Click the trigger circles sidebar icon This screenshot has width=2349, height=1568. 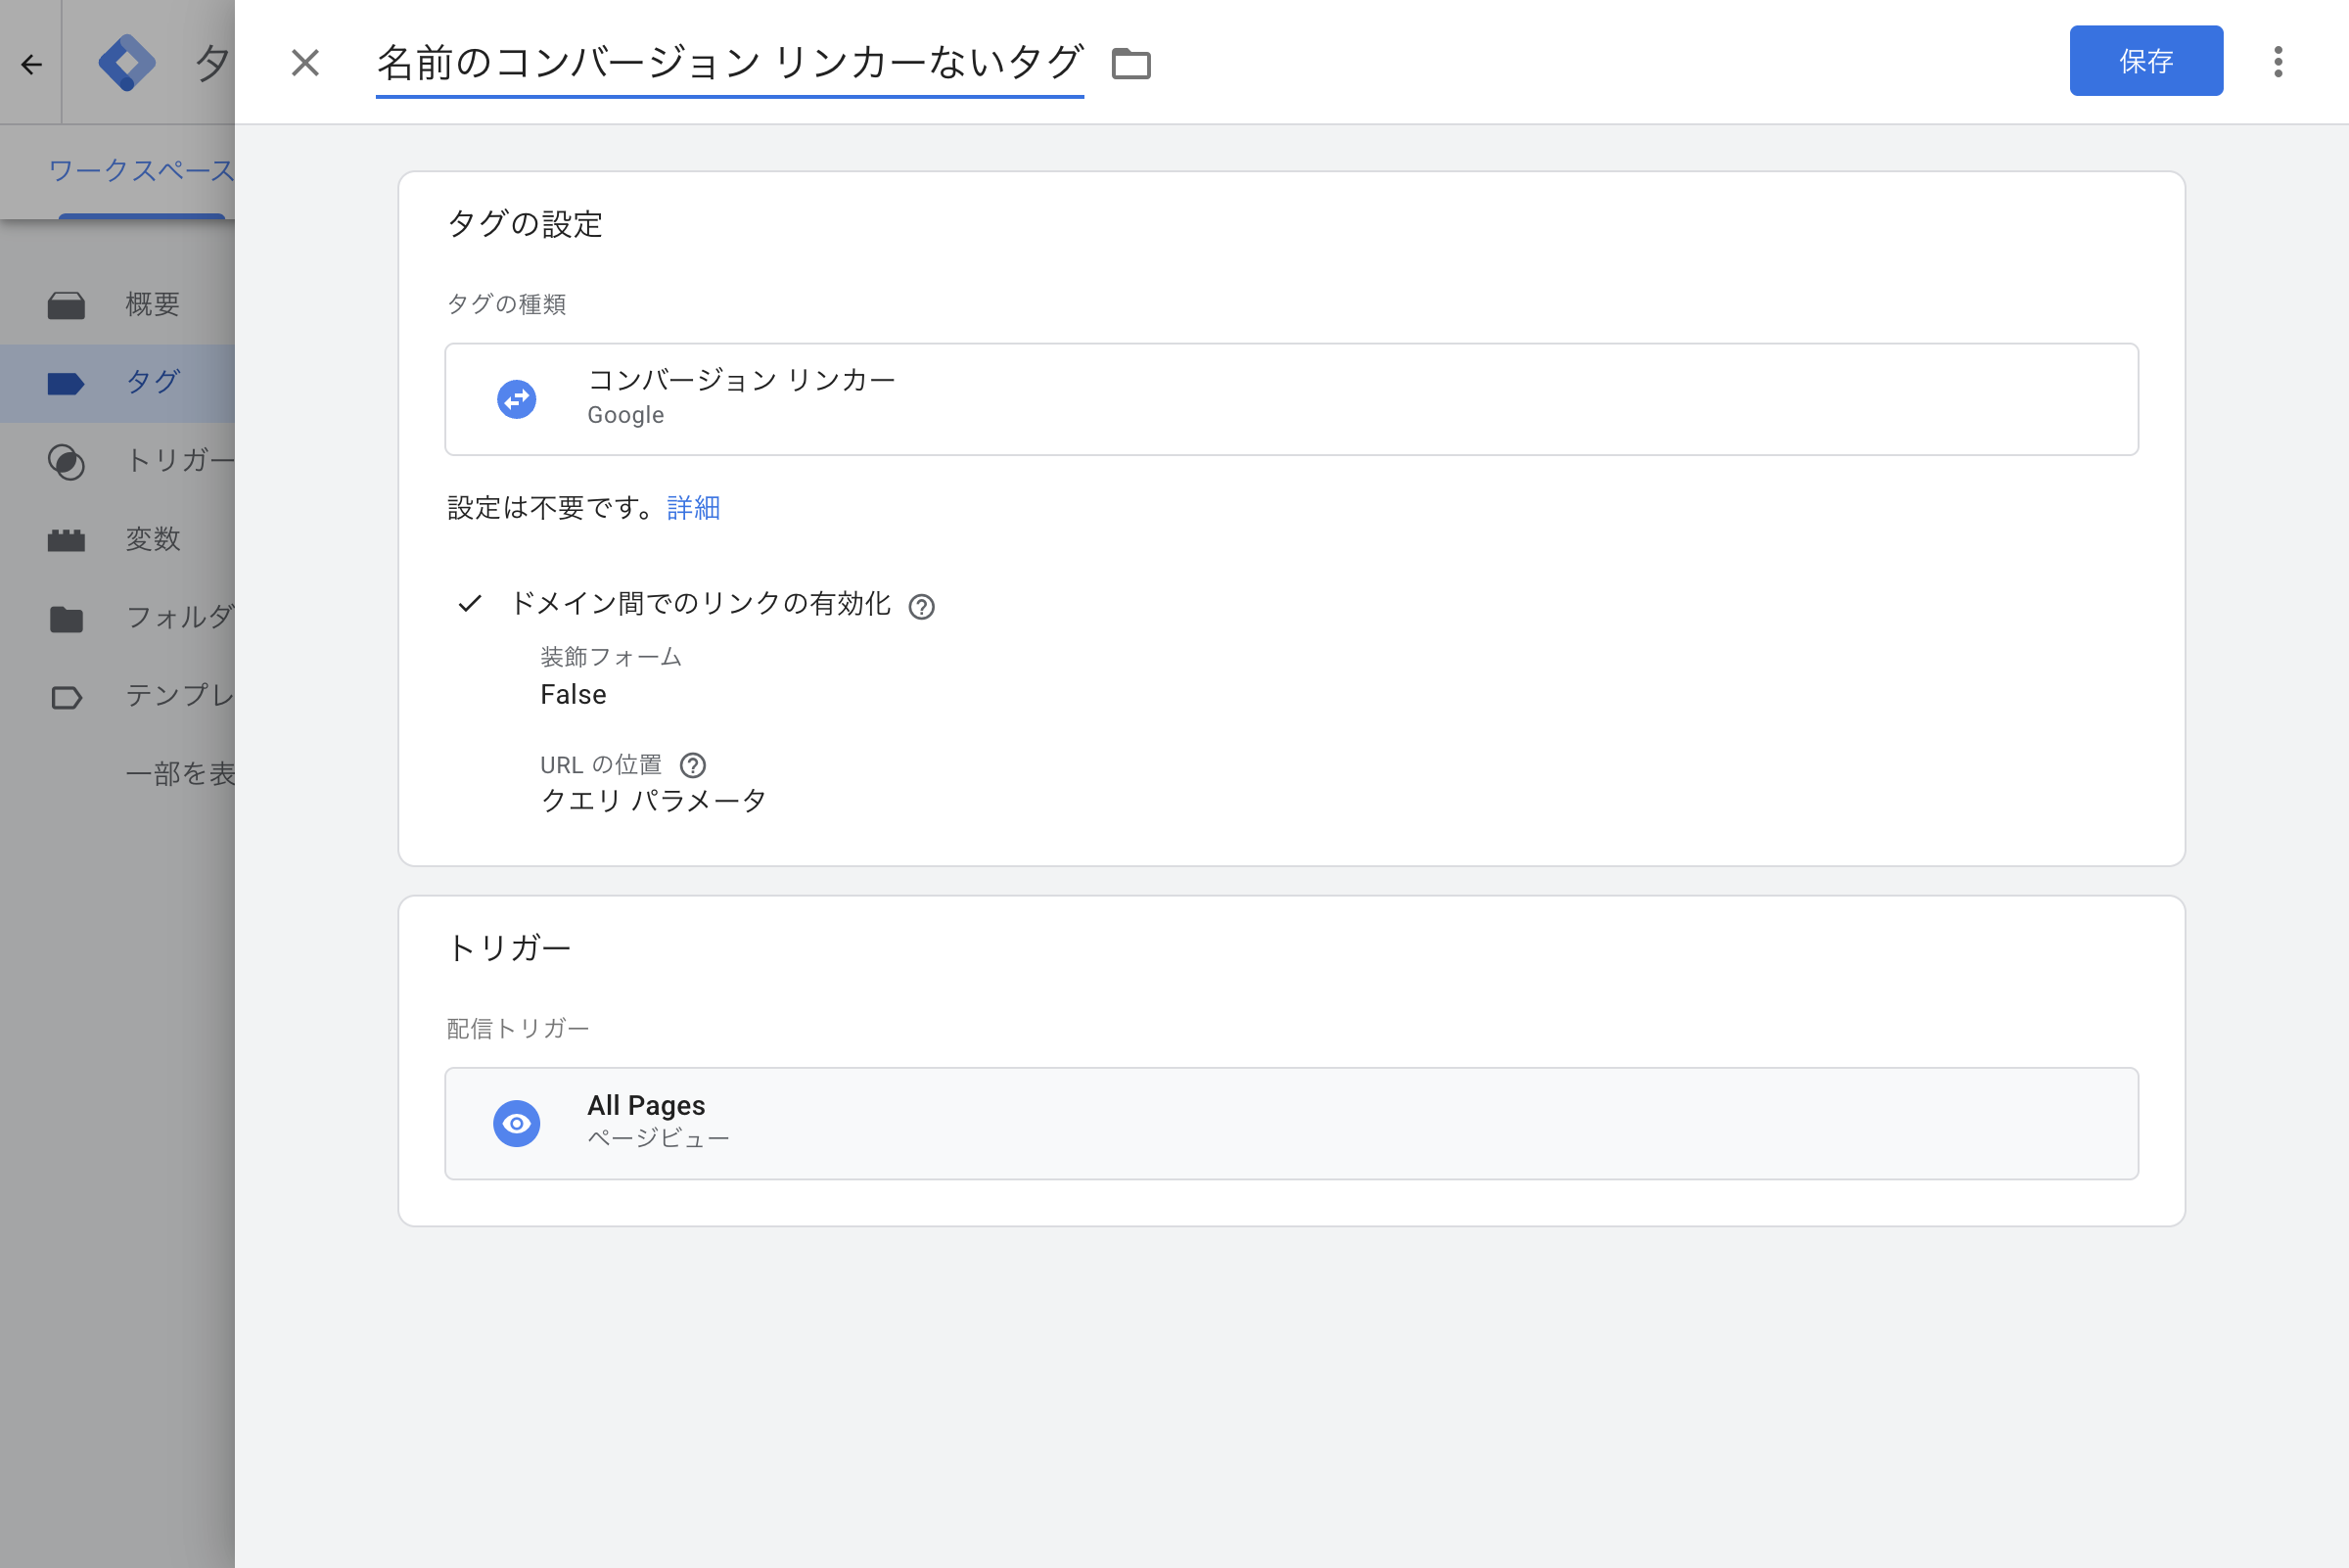click(x=66, y=462)
